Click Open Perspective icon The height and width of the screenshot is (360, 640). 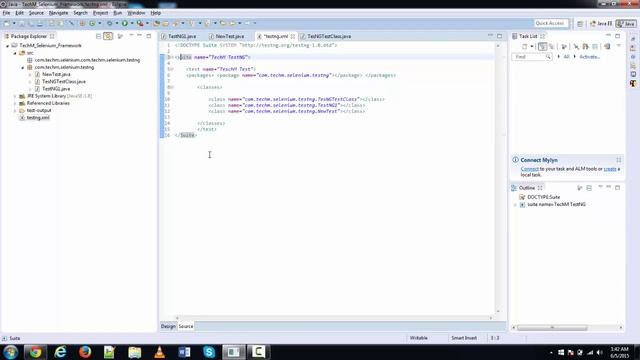(x=580, y=24)
